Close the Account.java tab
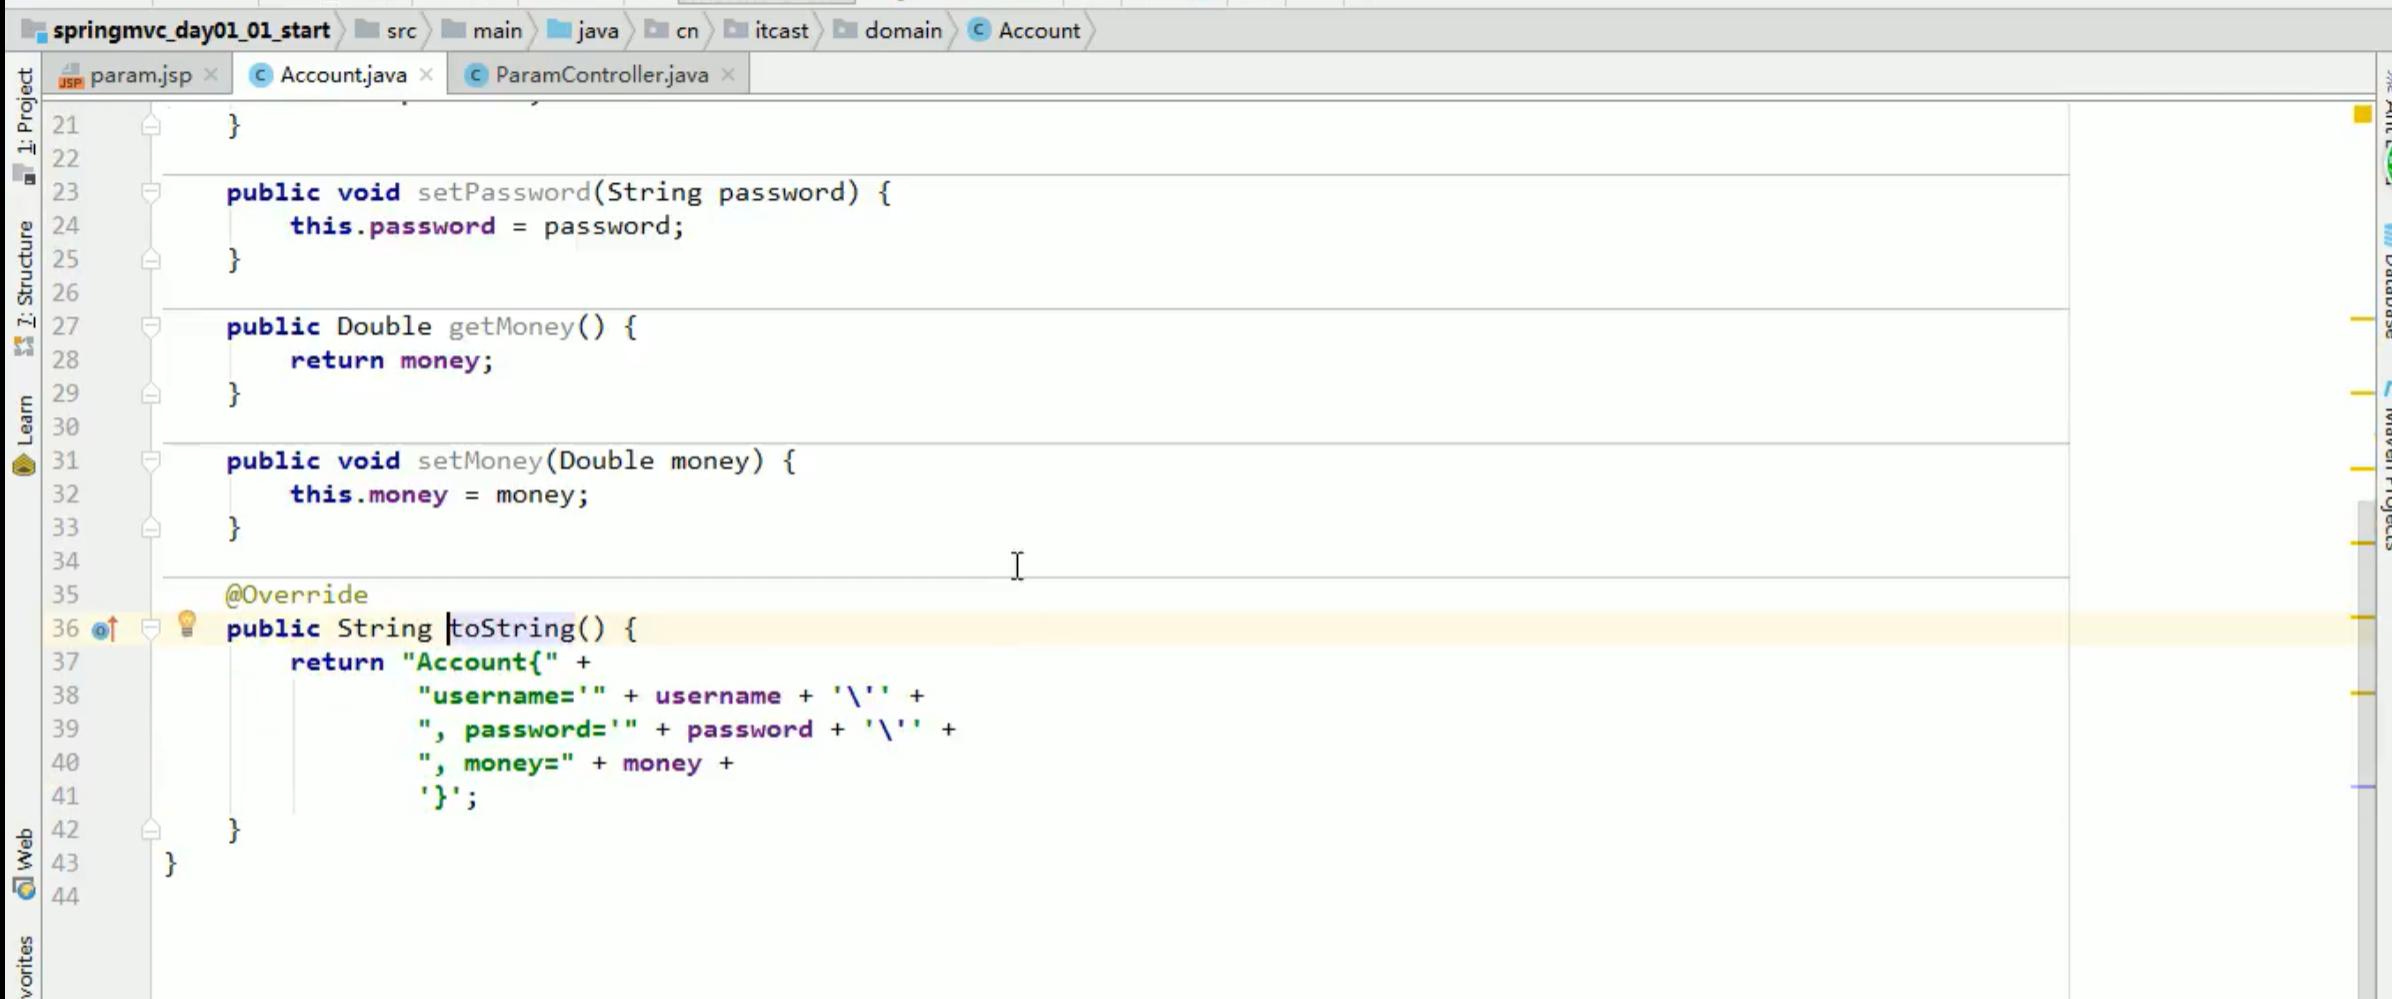 (427, 74)
